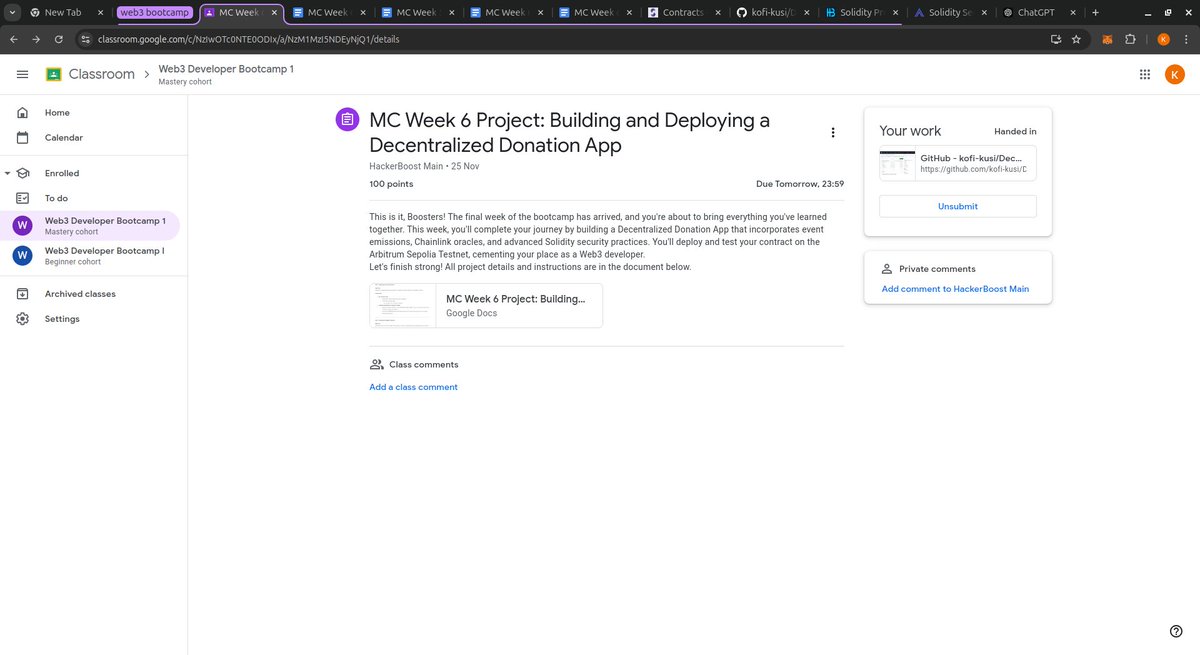The image size is (1200, 655).
Task: Click the install app icon in address bar
Action: 1055,39
